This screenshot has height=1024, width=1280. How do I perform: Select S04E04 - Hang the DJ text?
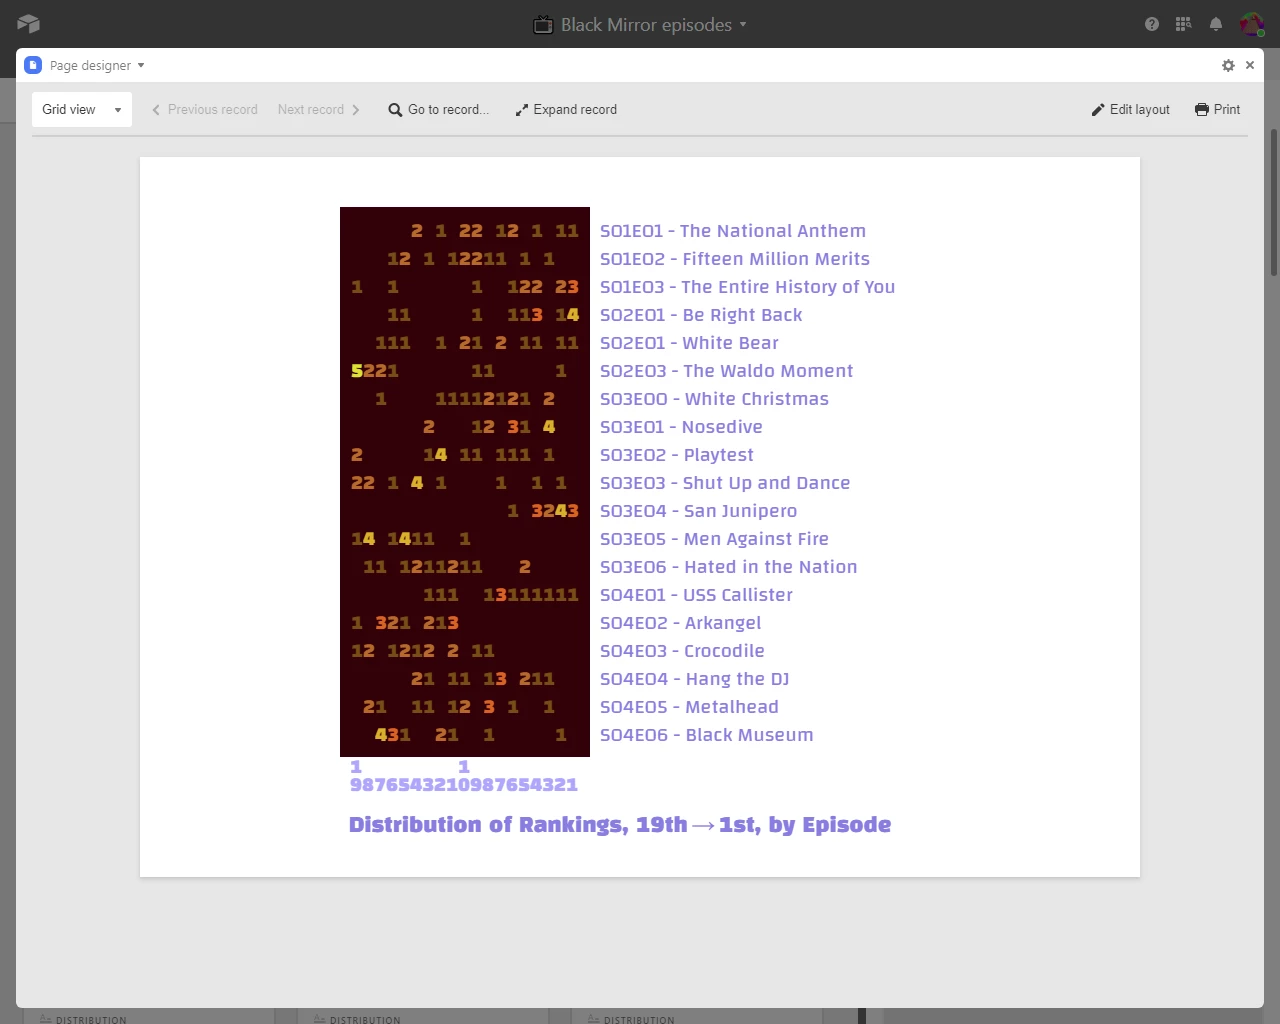695,679
